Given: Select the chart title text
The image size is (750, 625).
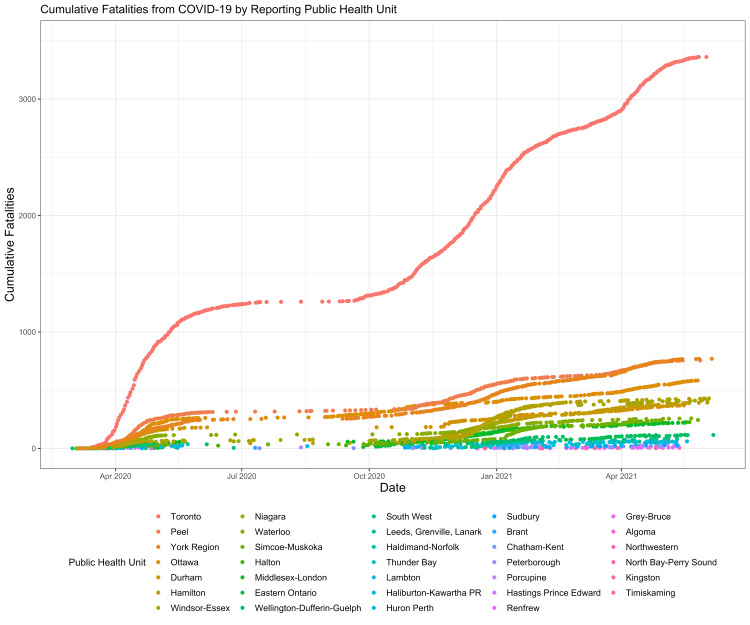Looking at the screenshot, I should (x=218, y=9).
